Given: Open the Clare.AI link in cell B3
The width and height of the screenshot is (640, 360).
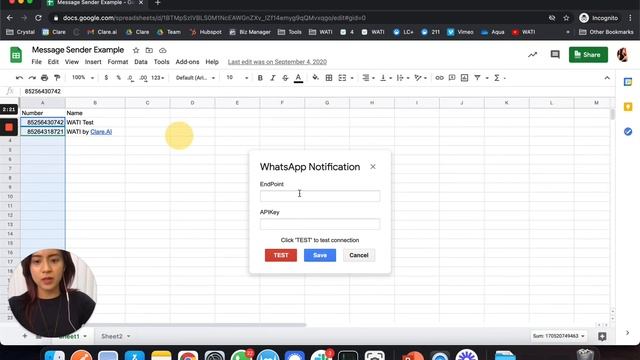Looking at the screenshot, I should [101, 132].
